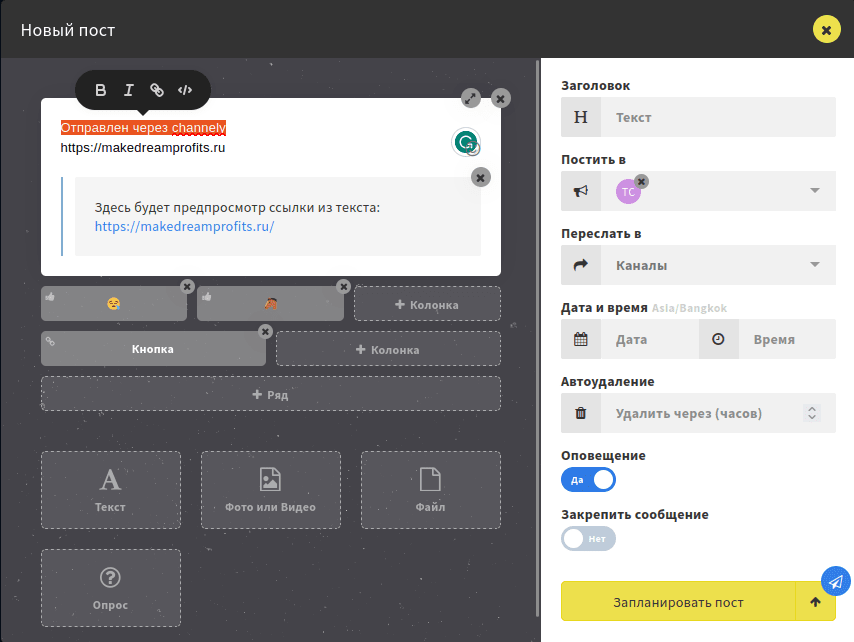
Task: Add a Текст content block
Action: [x=111, y=490]
